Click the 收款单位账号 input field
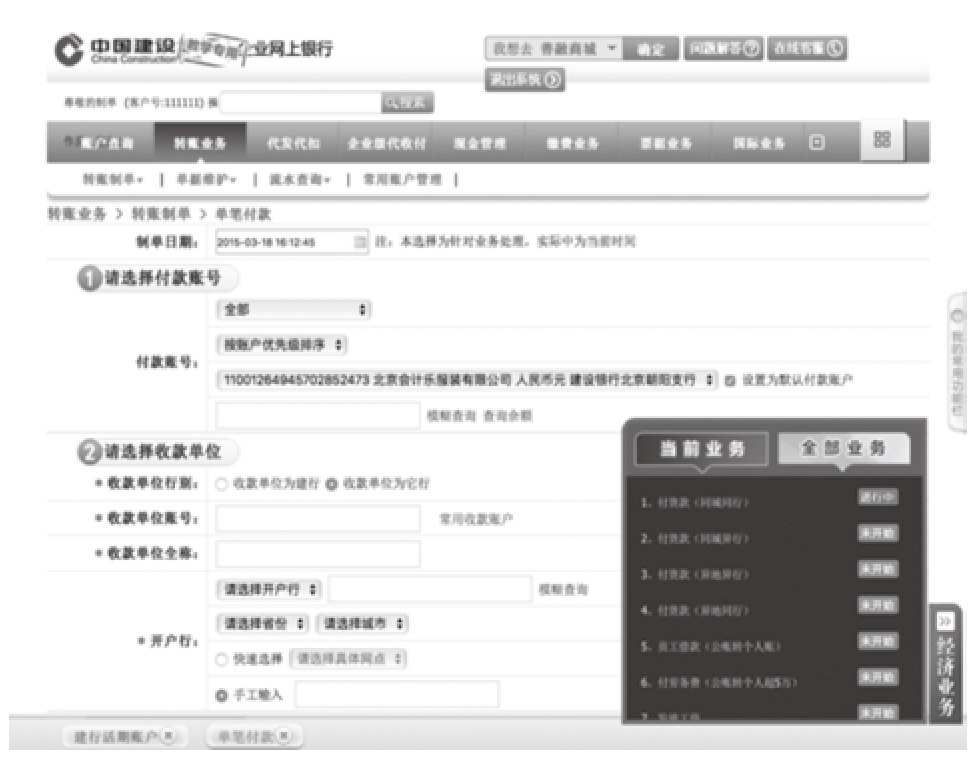977x764 pixels. (318, 518)
